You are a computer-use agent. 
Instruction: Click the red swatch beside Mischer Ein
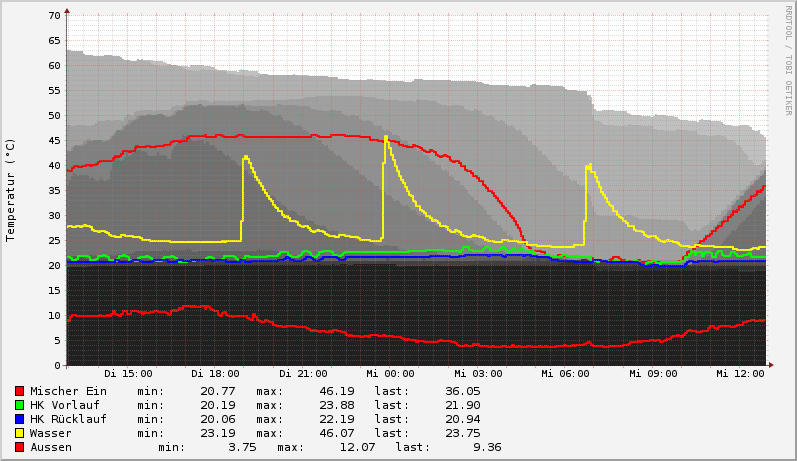click(19, 391)
